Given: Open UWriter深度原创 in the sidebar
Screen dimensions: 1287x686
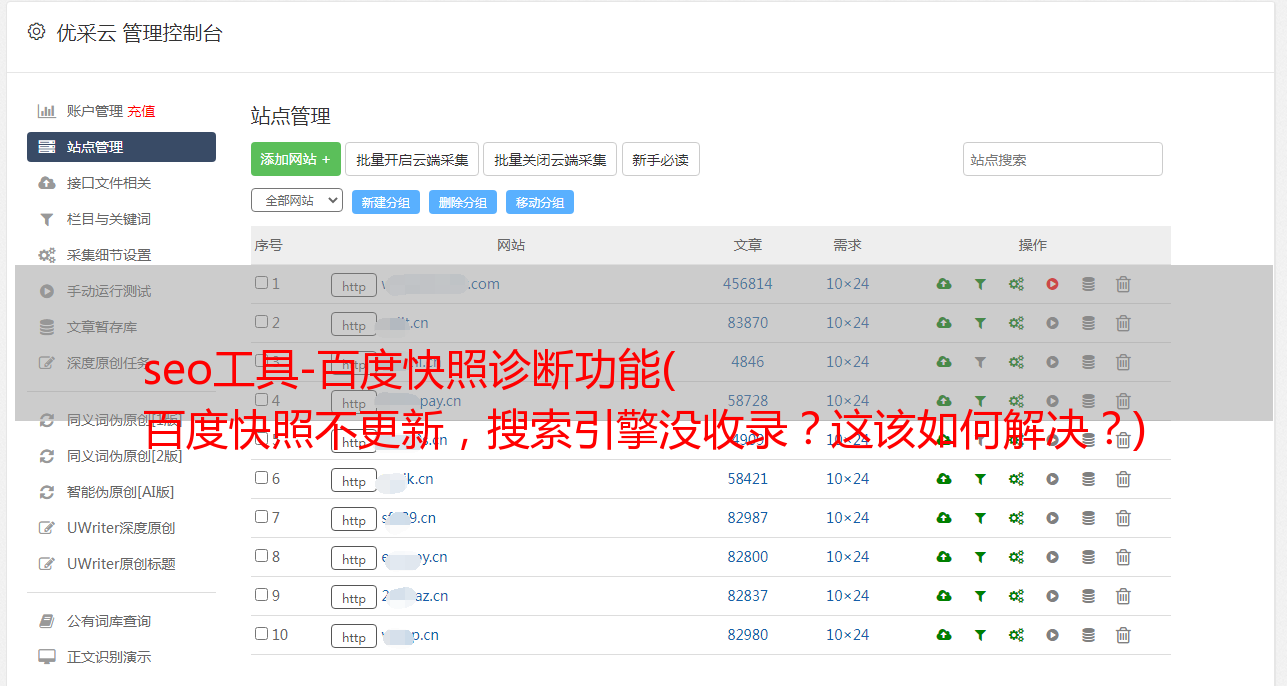Looking at the screenshot, I should point(121,528).
